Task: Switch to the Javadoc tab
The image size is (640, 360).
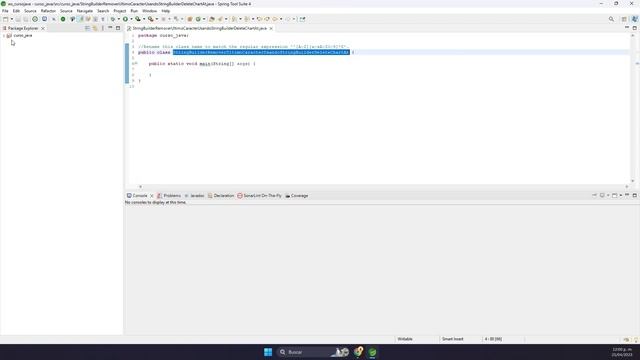Action: 194,196
